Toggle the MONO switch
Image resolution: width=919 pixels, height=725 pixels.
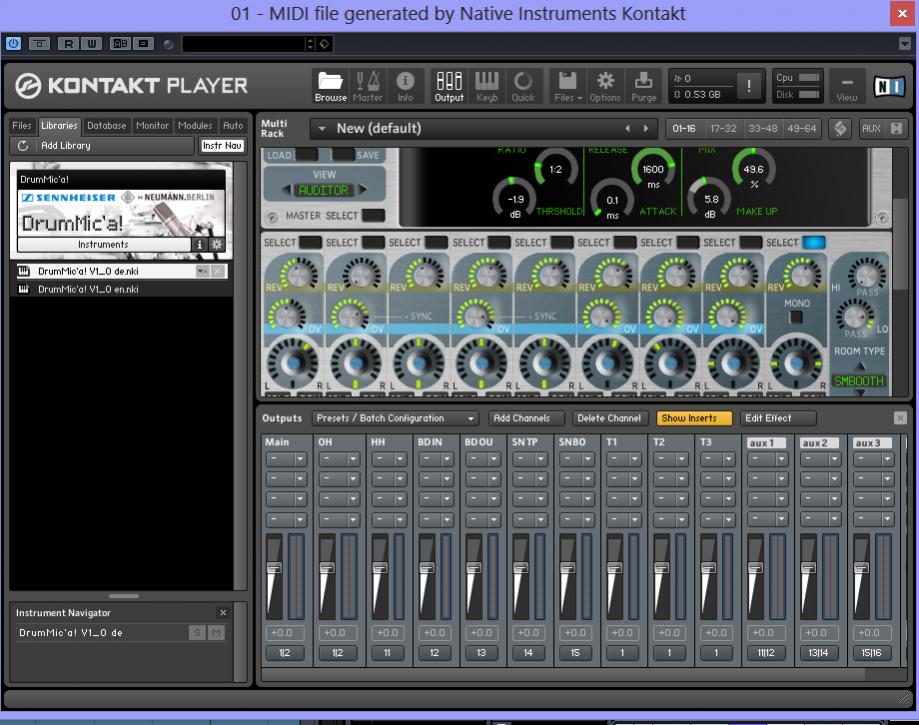coord(796,316)
